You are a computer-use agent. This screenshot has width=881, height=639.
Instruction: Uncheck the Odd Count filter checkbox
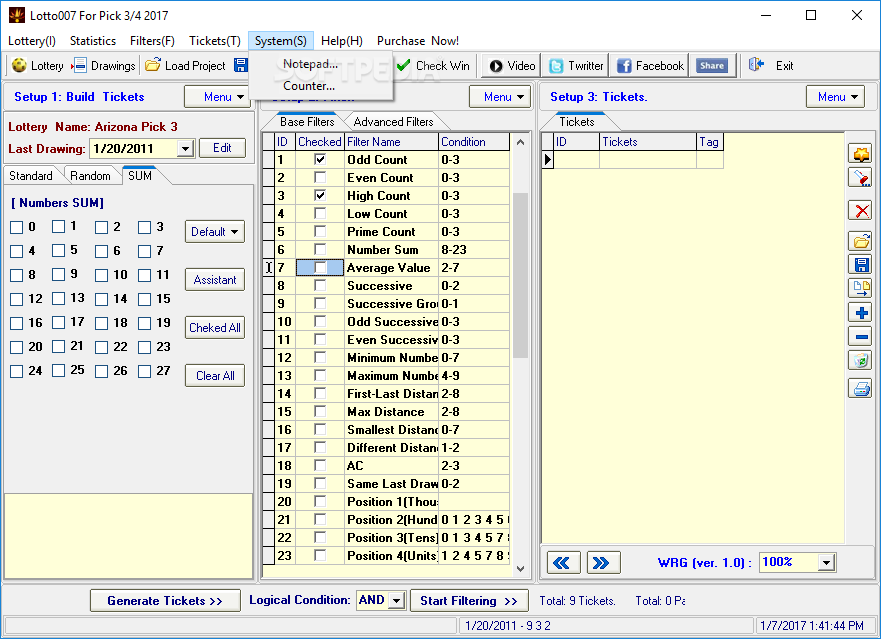click(320, 160)
